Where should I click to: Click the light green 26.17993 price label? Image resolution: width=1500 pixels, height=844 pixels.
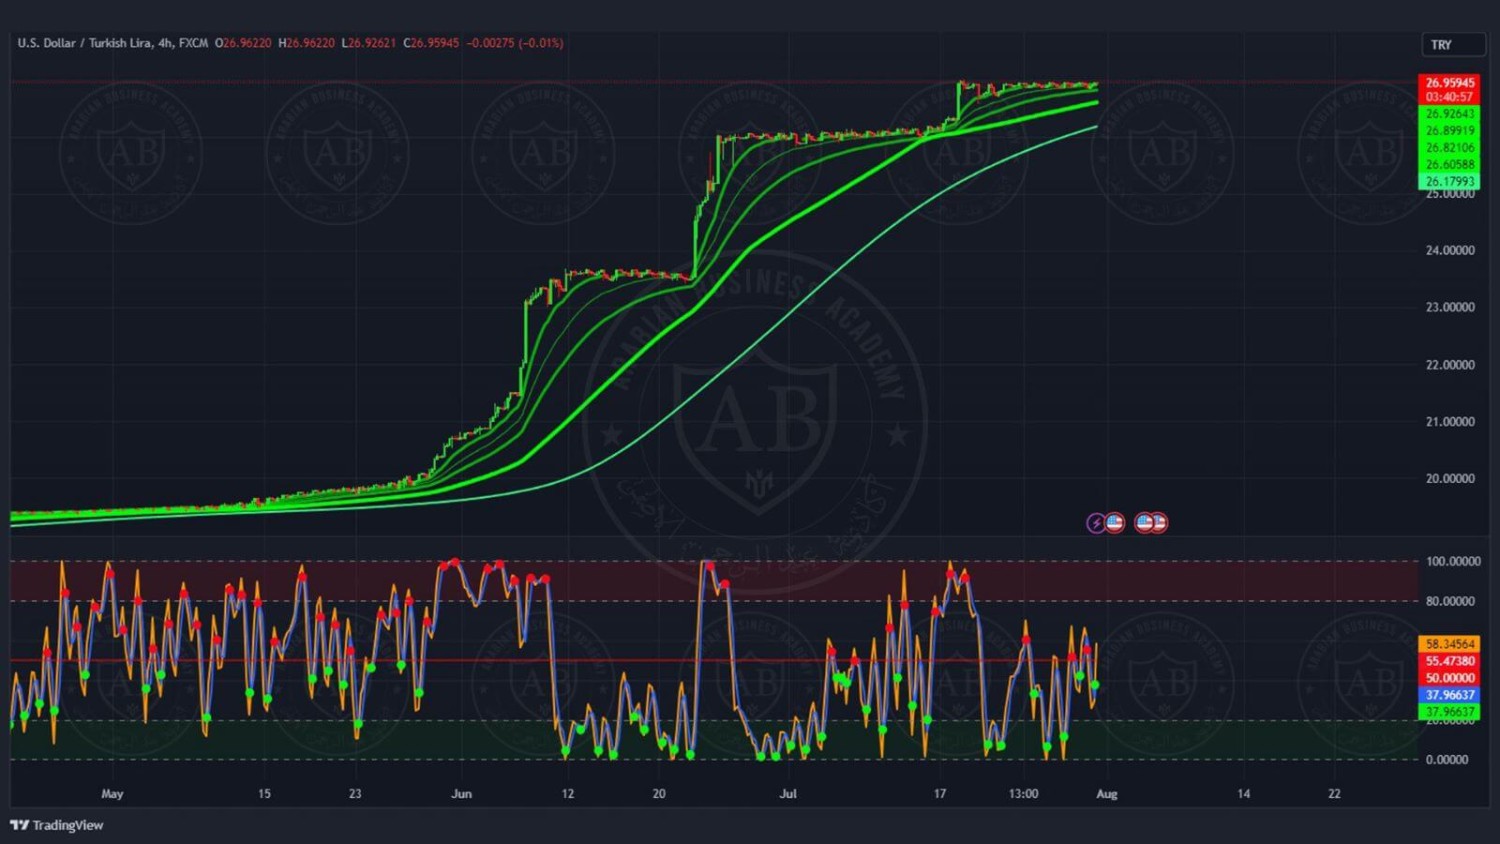click(1449, 182)
